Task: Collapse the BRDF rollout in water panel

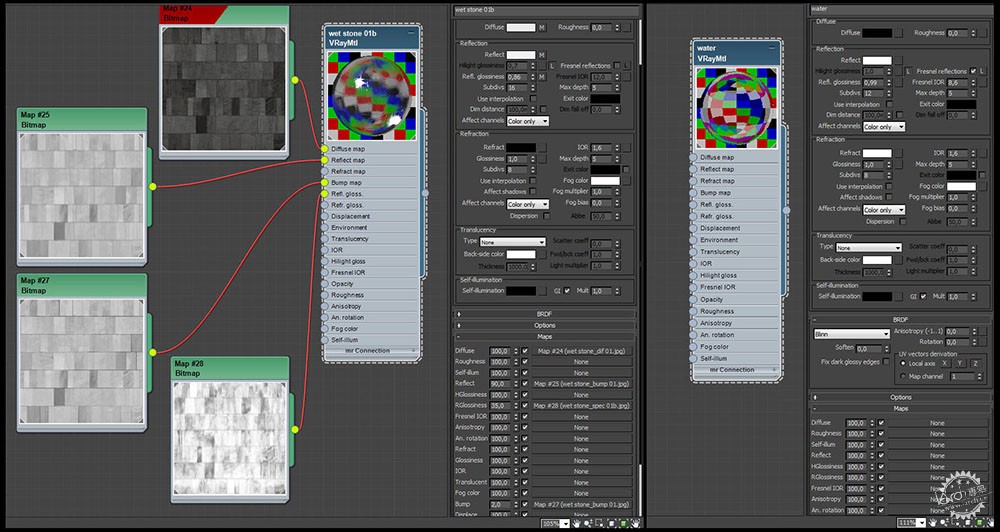Action: coord(901,320)
